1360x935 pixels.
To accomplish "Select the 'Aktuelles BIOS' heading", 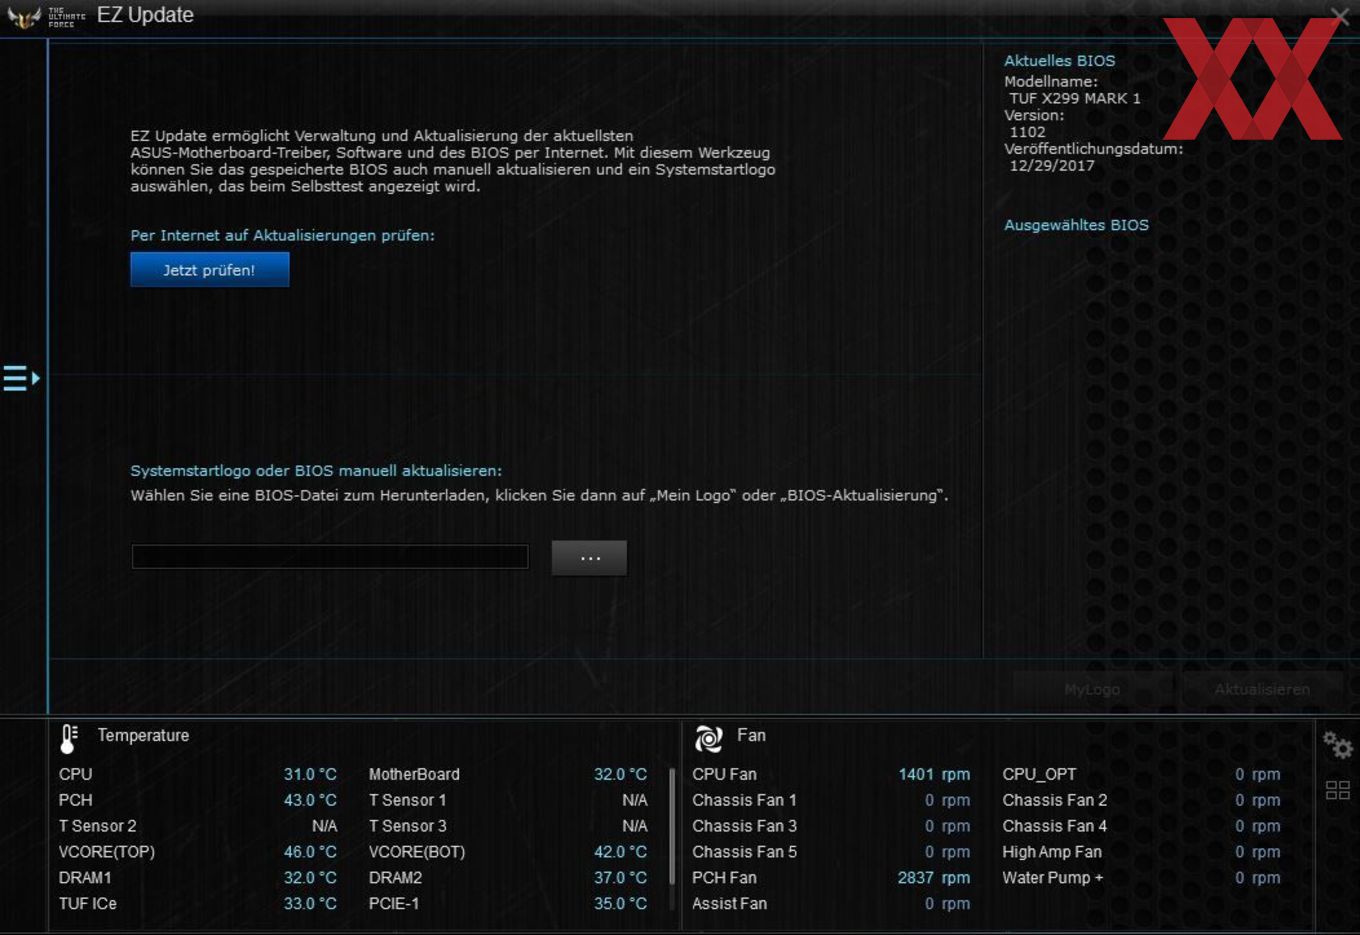I will point(1059,60).
